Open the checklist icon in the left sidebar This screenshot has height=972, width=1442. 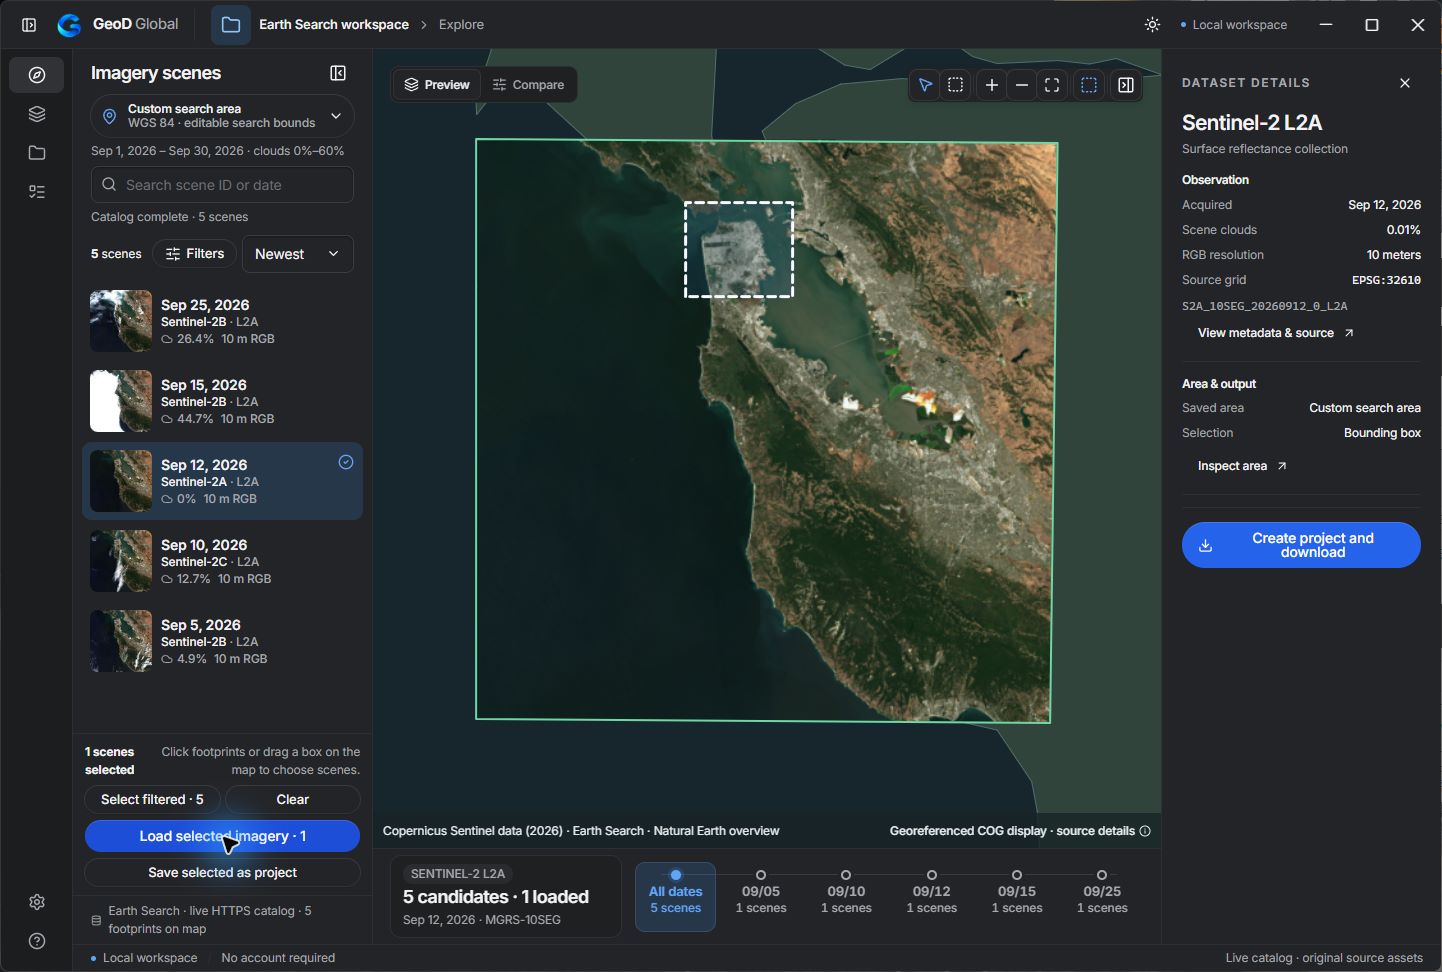pyautogui.click(x=37, y=192)
